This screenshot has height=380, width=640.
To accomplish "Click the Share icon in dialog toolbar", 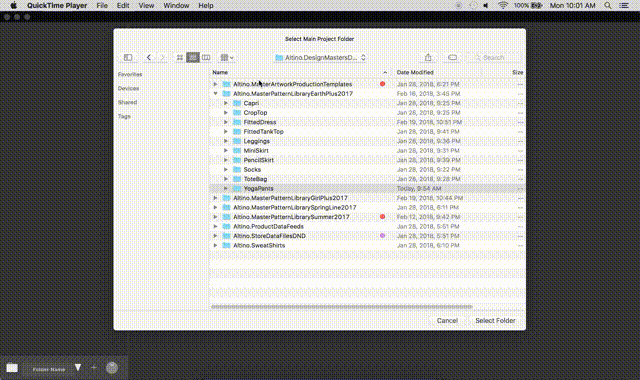I will (428, 58).
